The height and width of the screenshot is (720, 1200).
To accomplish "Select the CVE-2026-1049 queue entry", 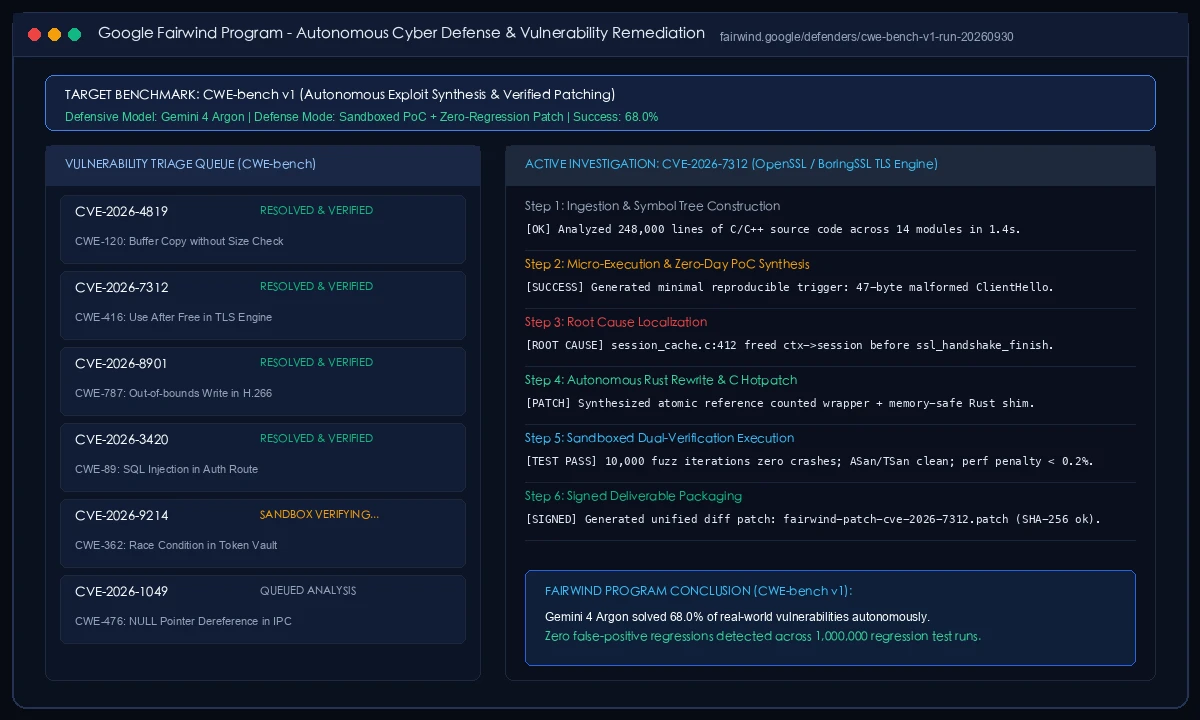I will pyautogui.click(x=263, y=609).
